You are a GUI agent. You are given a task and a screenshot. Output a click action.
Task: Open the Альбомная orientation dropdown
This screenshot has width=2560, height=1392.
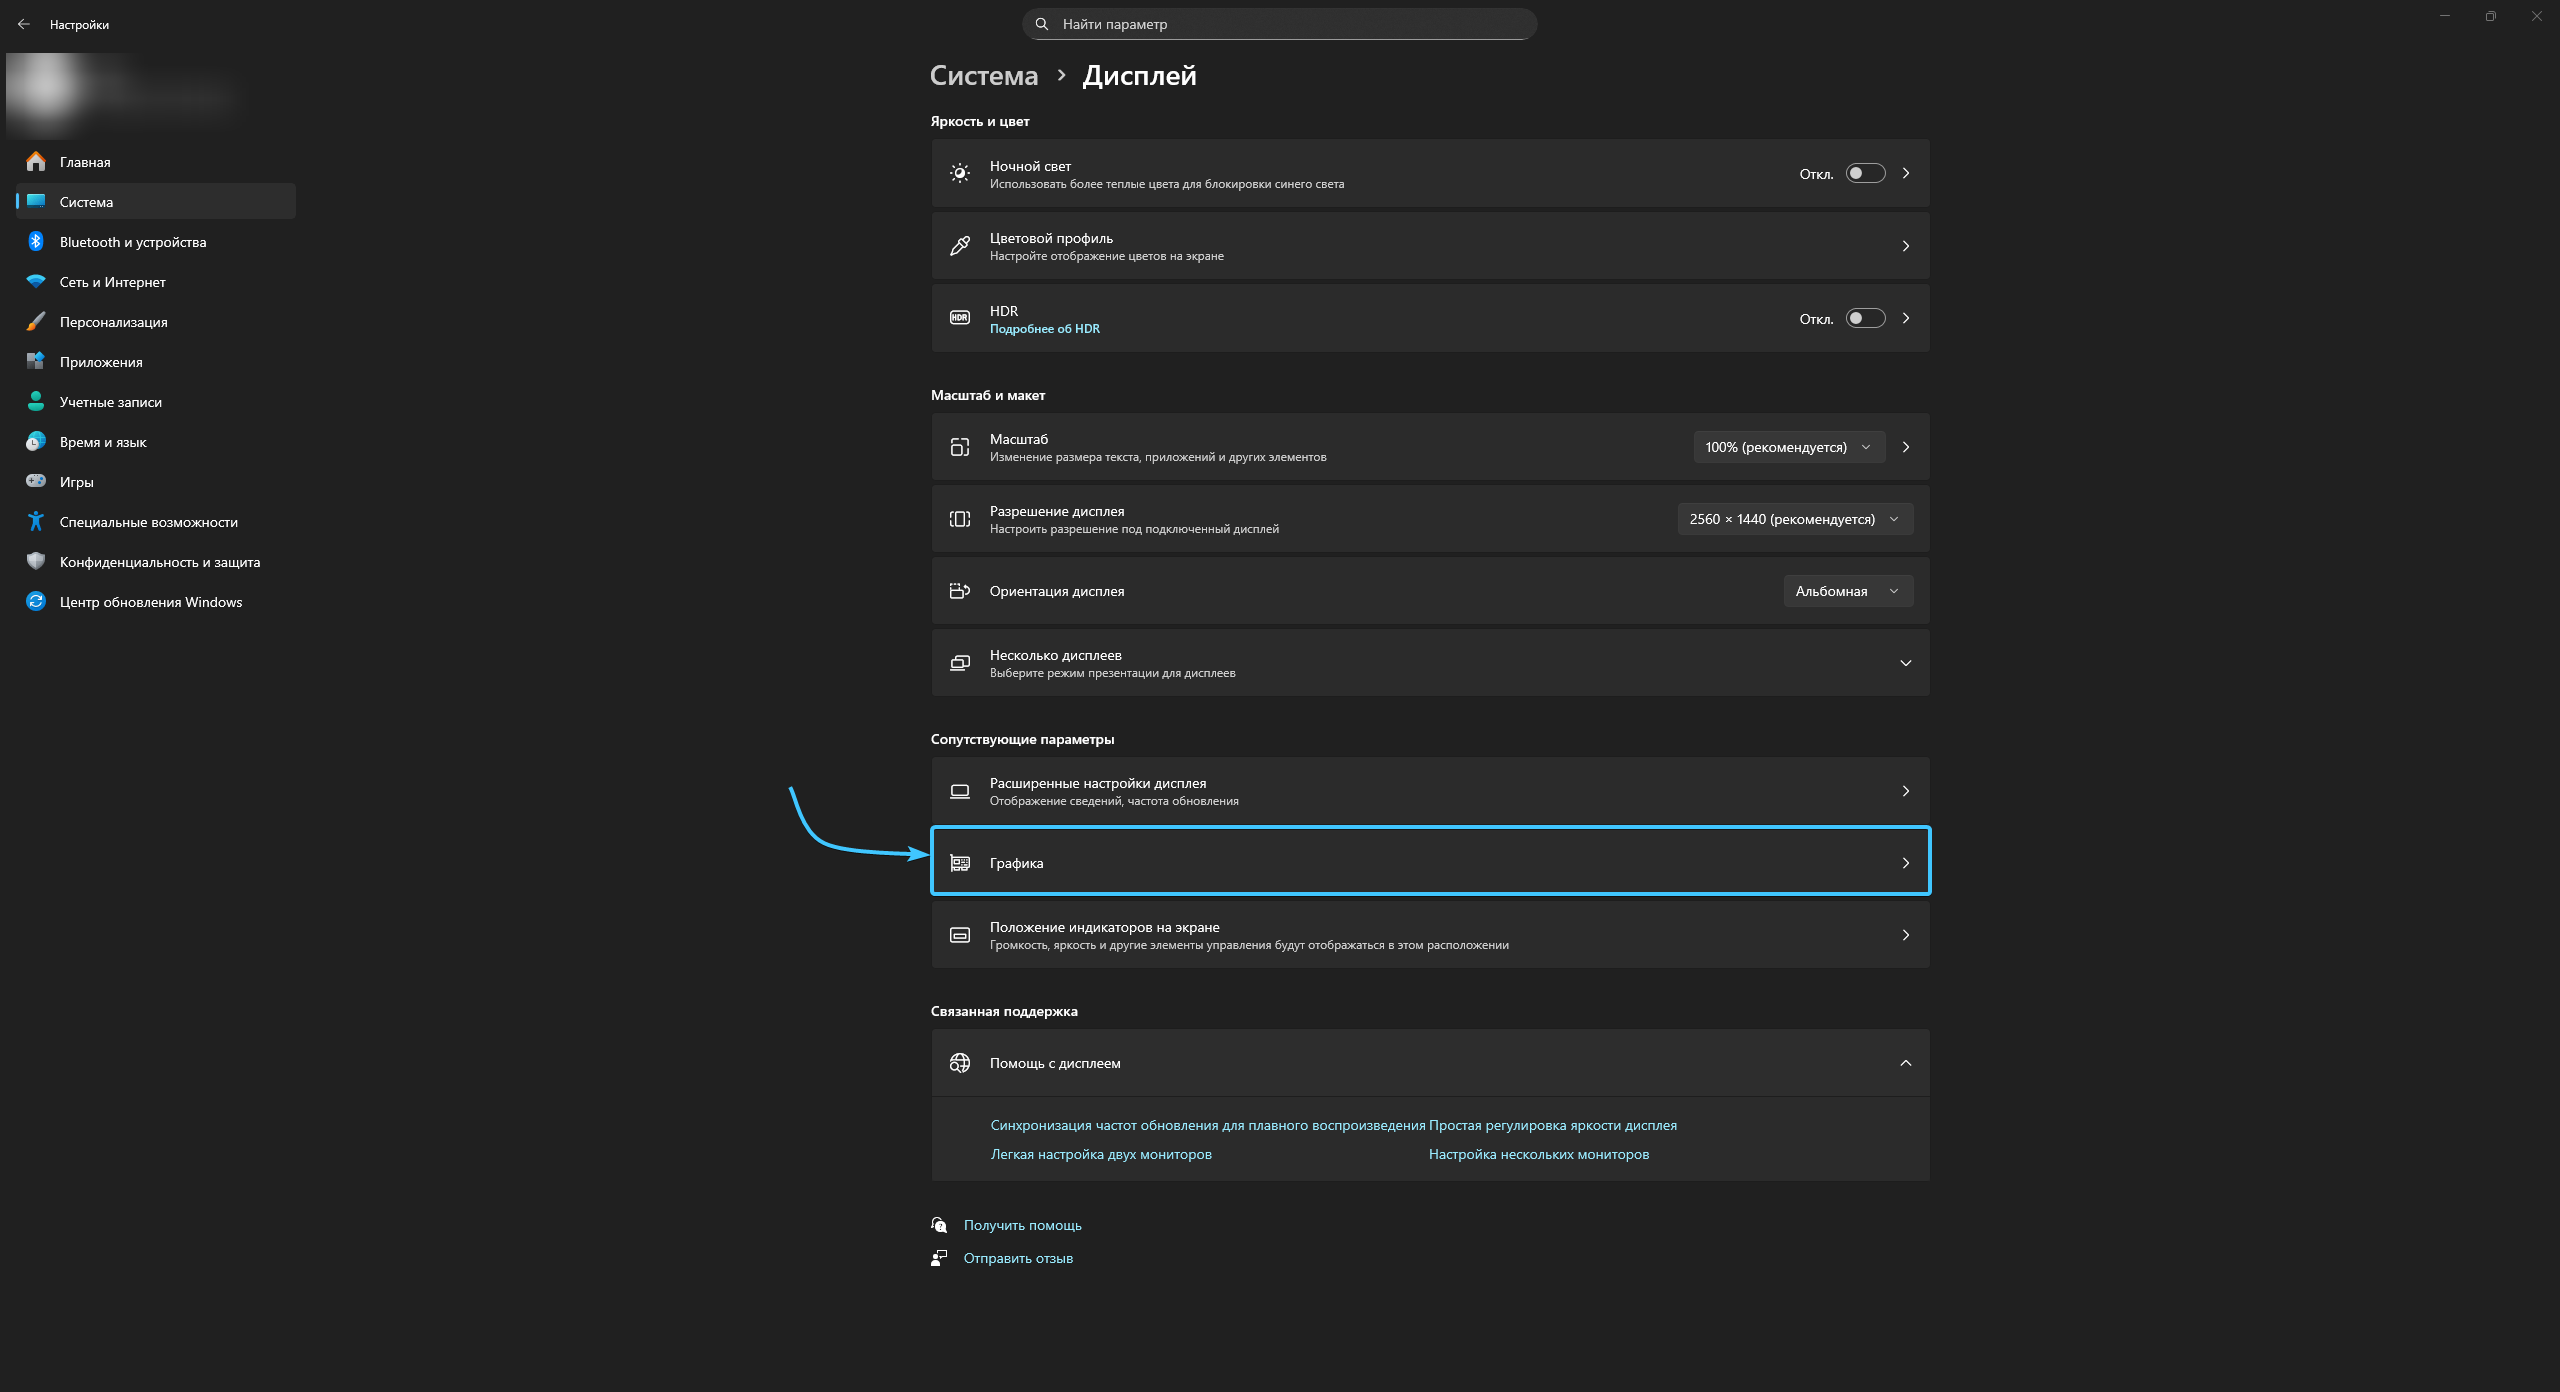pos(1847,591)
